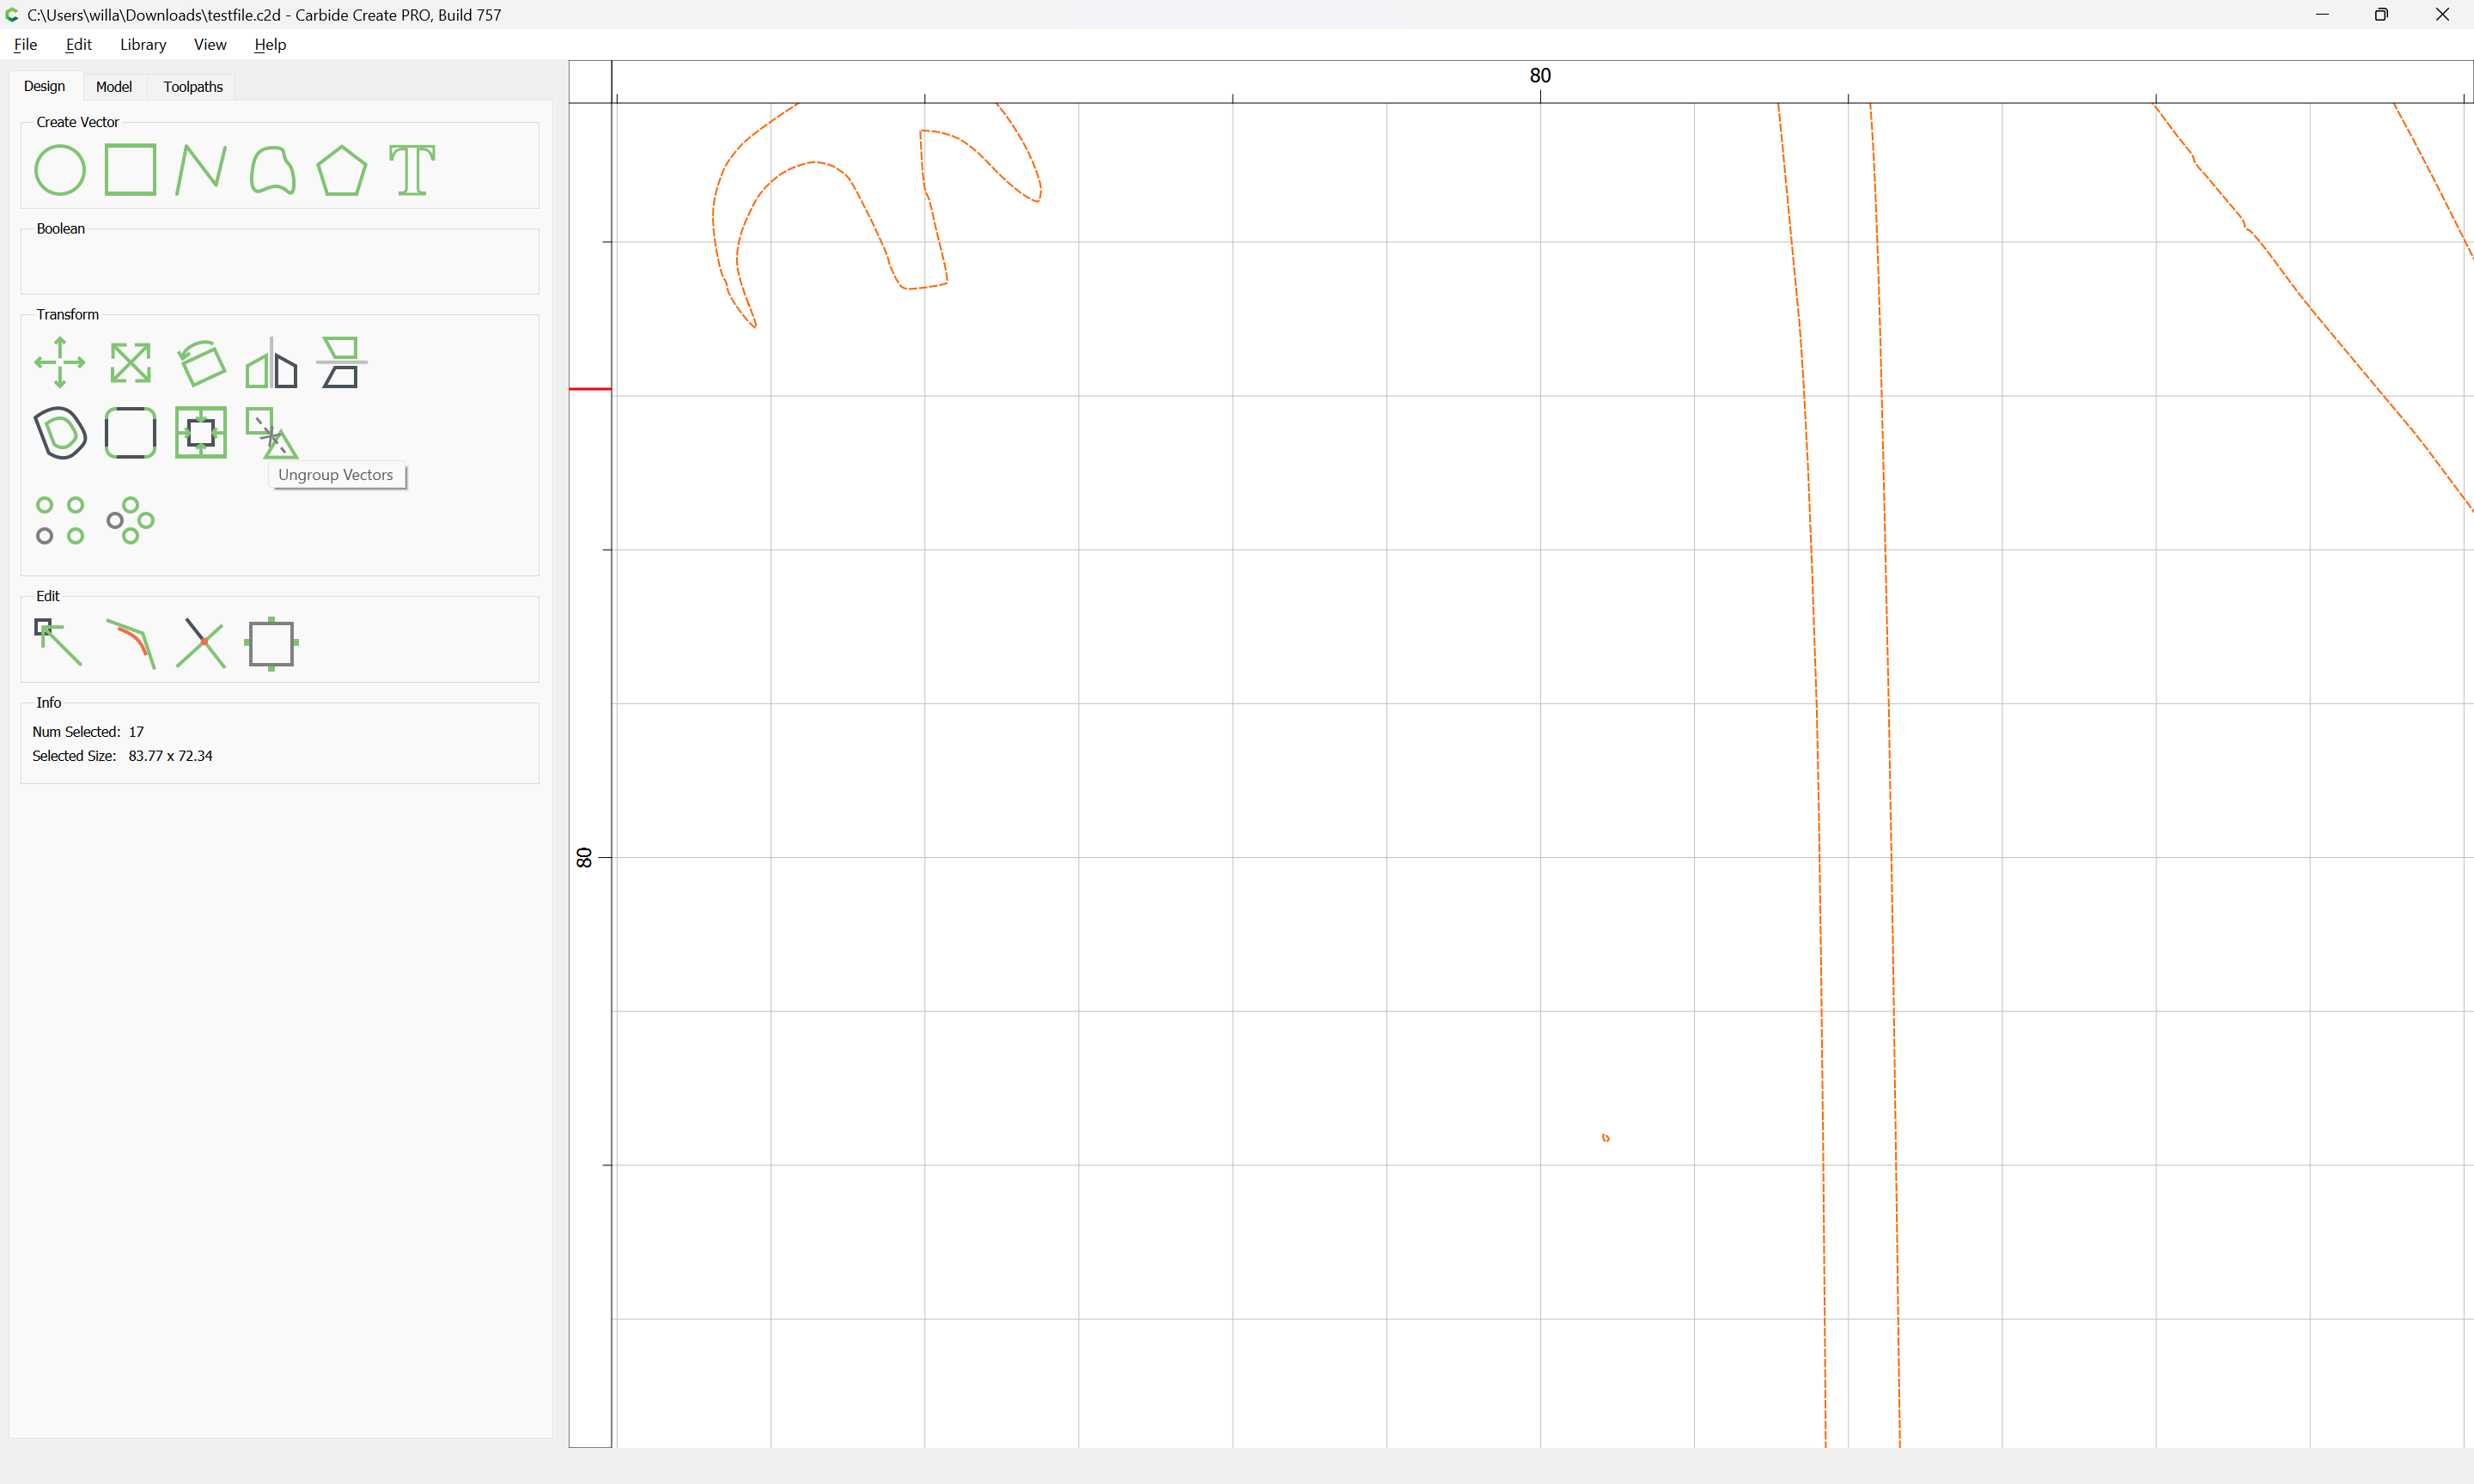
Task: Click the 80 label on horizontal ruler
Action: pyautogui.click(x=1540, y=75)
